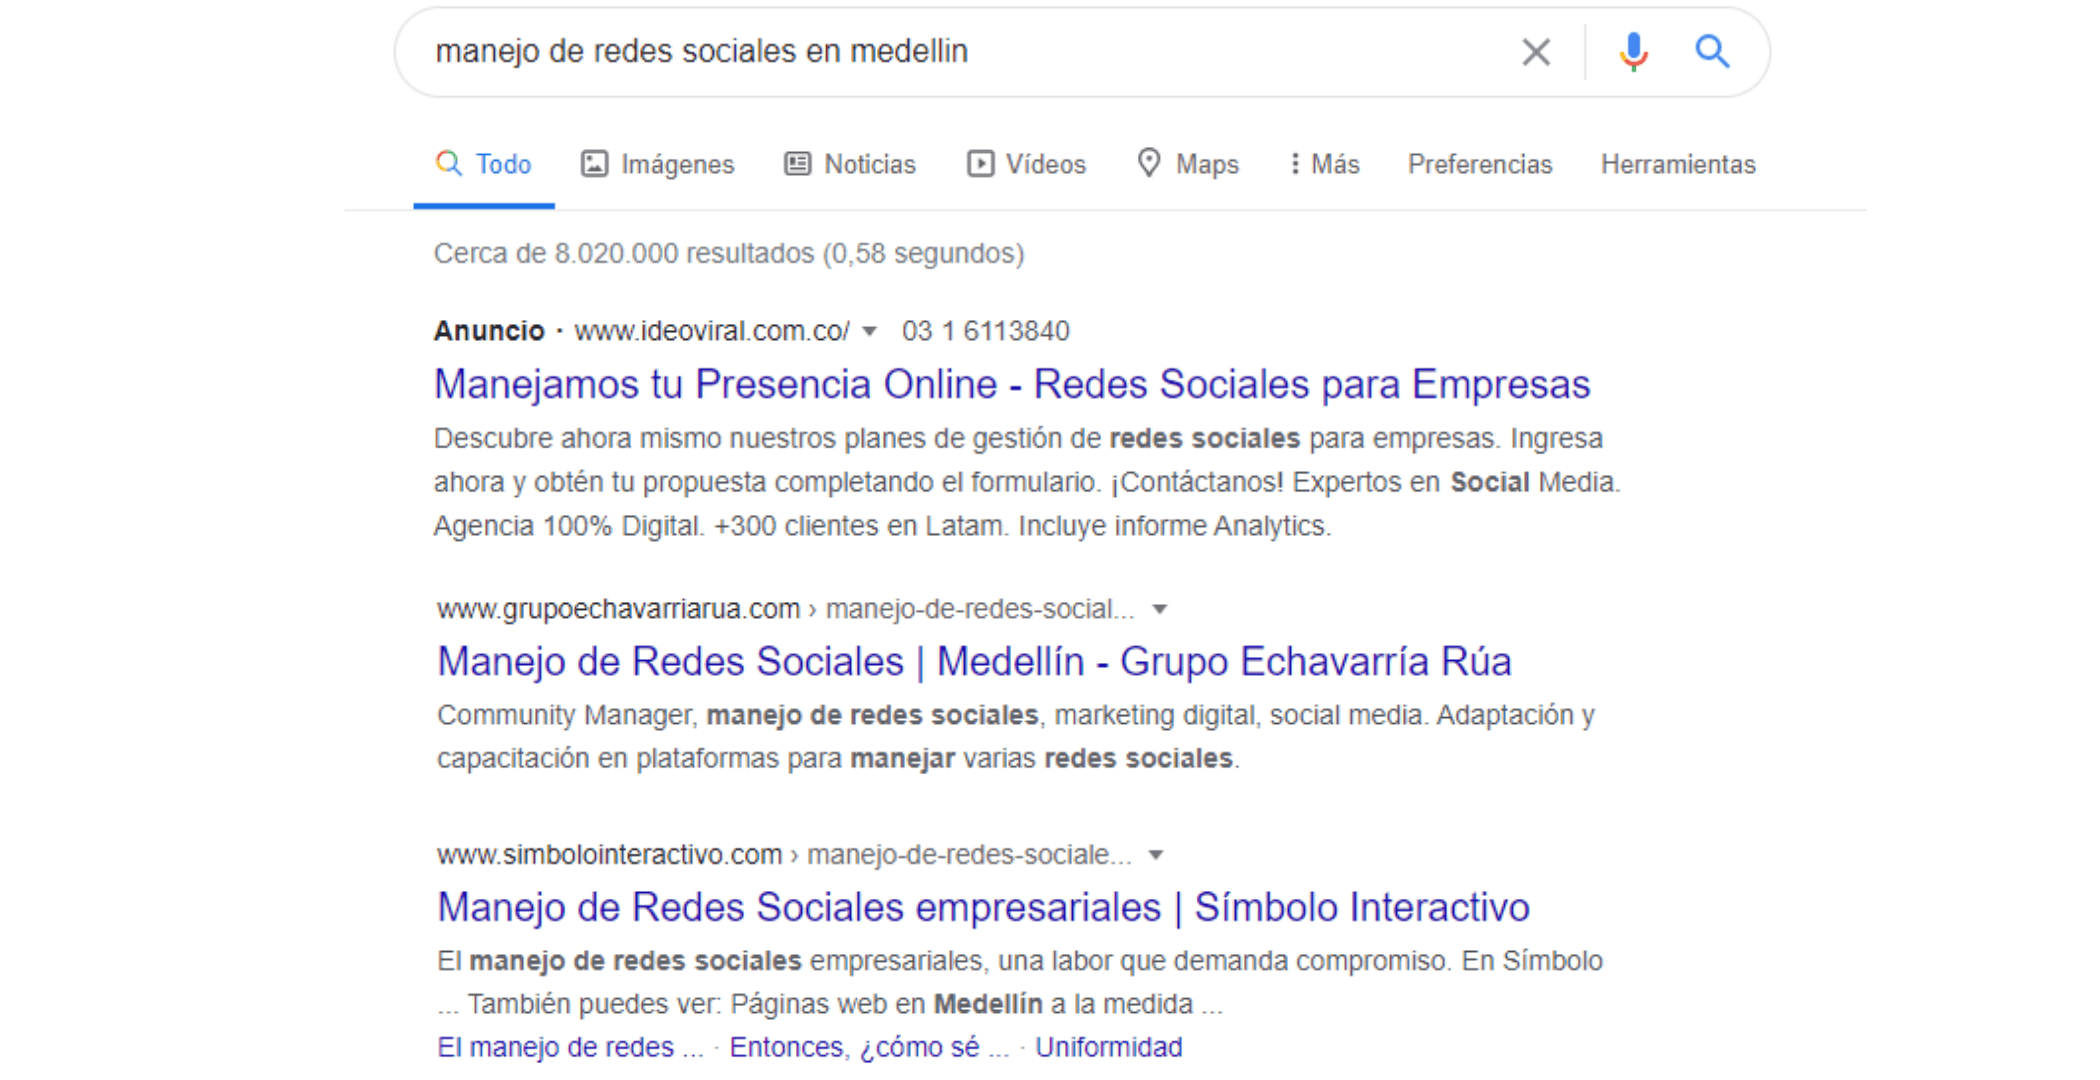This screenshot has height=1080, width=2100.
Task: Clear the search query with the X icon
Action: click(1536, 52)
